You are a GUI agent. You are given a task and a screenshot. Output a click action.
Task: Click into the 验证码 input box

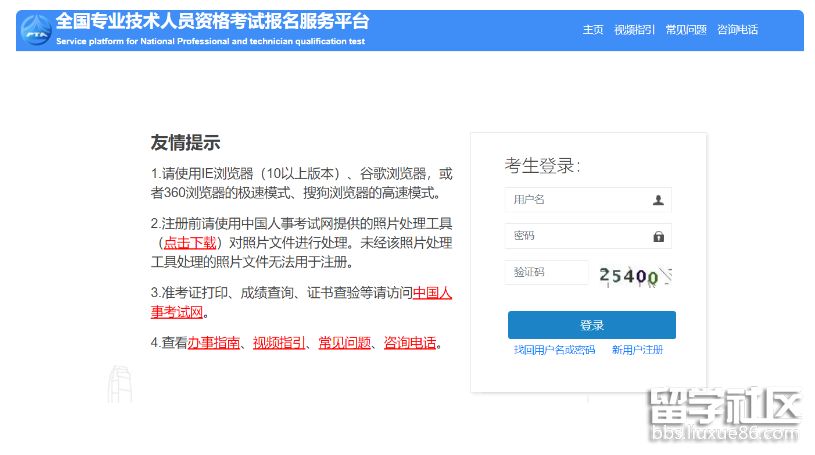[x=547, y=273]
